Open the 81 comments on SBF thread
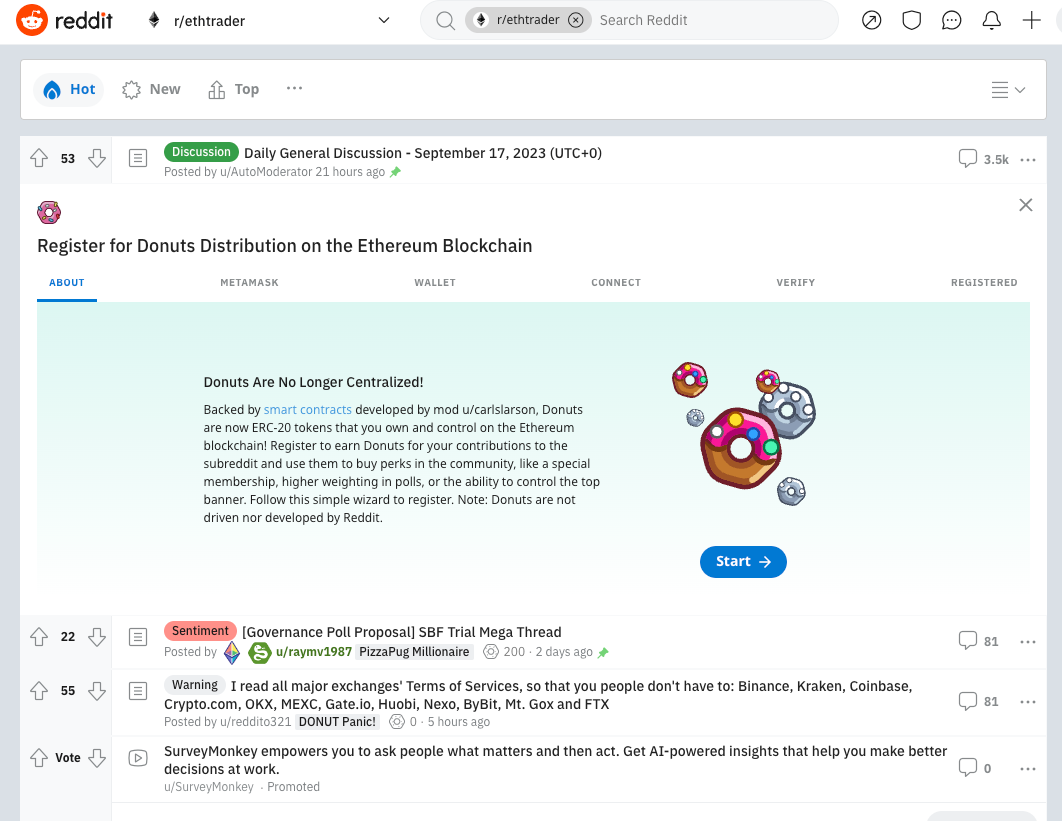Image resolution: width=1062 pixels, height=821 pixels. [x=979, y=641]
